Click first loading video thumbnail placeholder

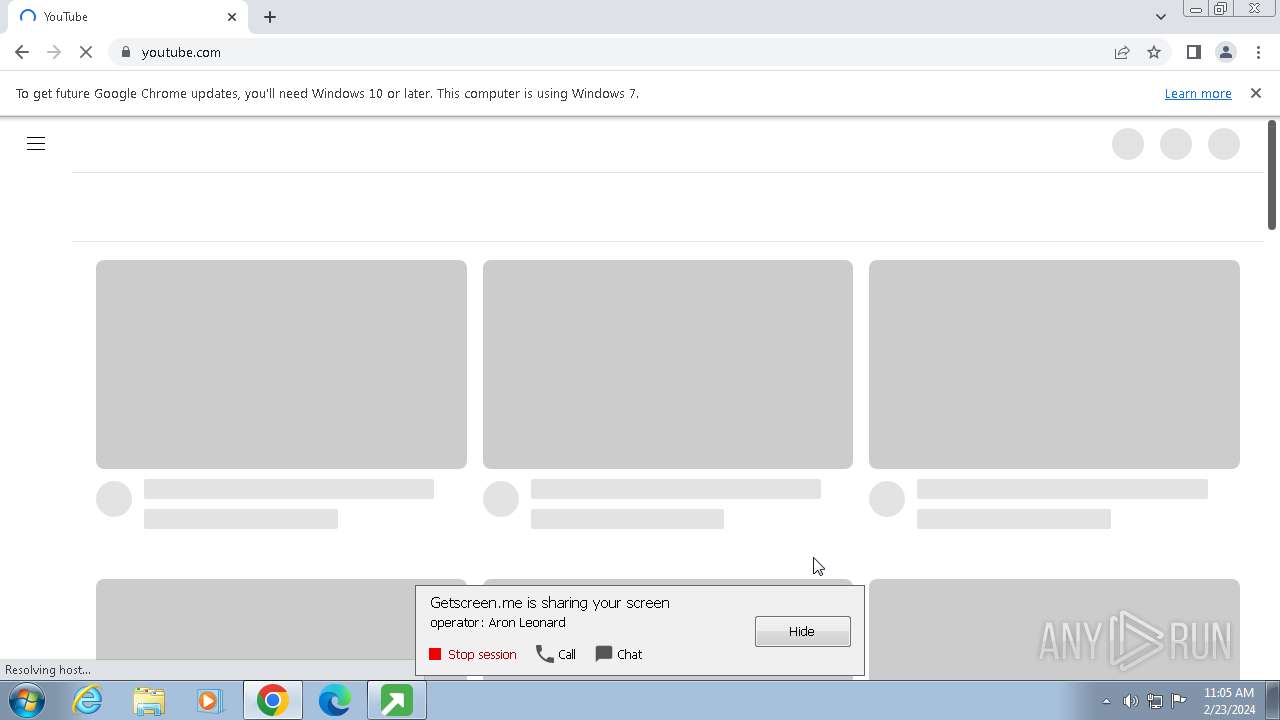coord(281,364)
